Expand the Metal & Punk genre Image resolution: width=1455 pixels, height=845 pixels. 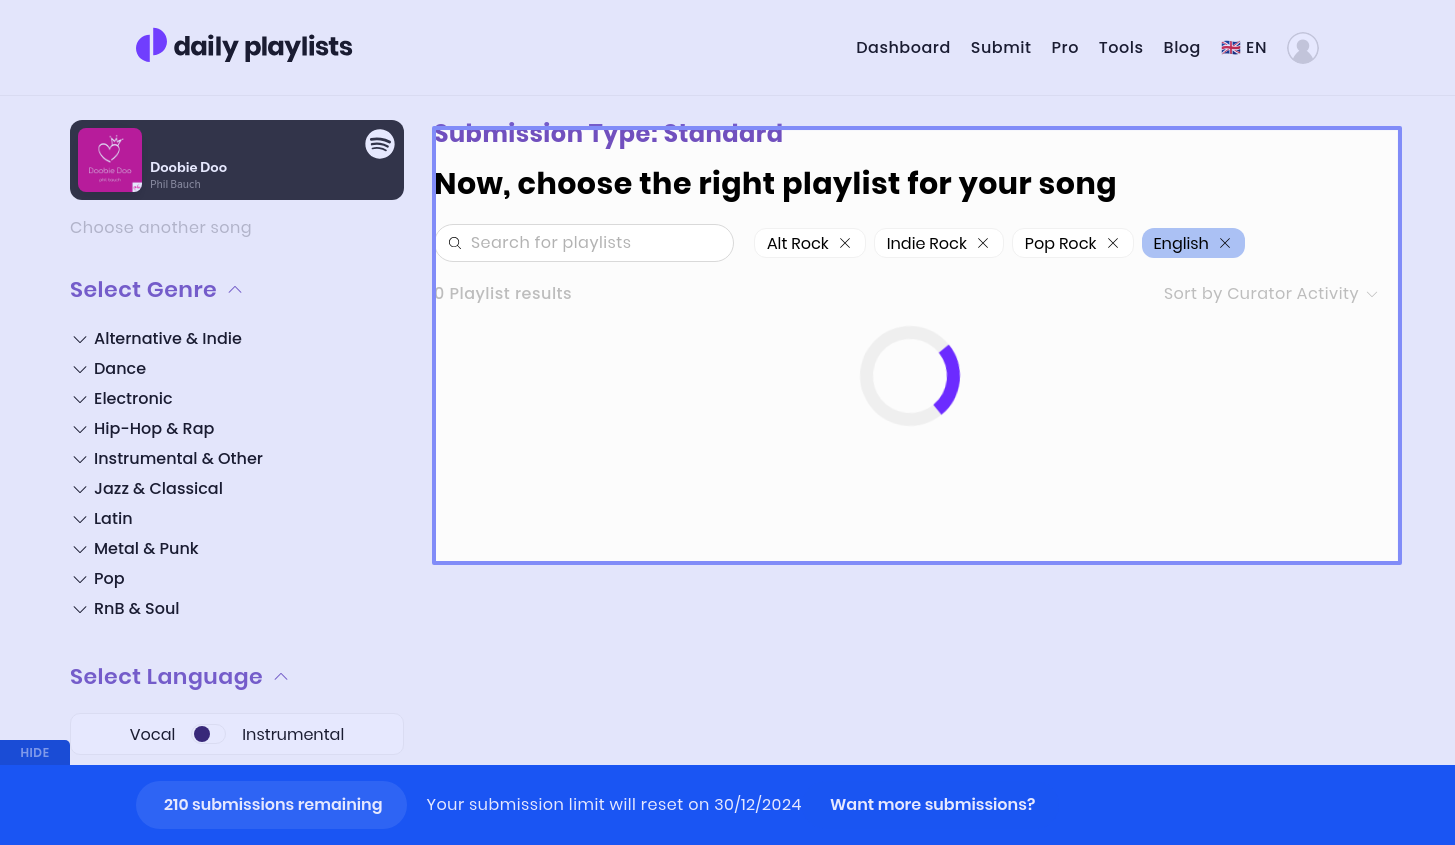(80, 549)
